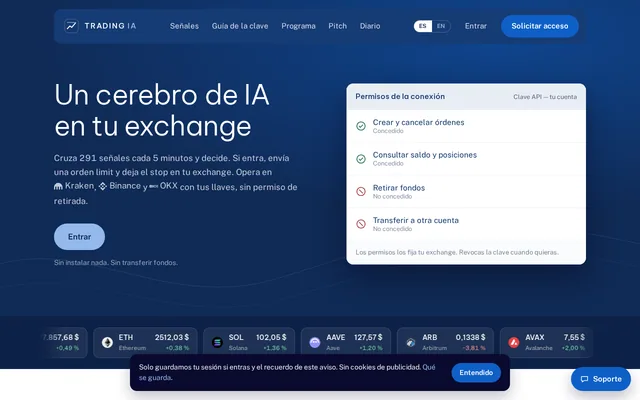
Task: Click the Entrar button under hero text
Action: [x=79, y=237]
